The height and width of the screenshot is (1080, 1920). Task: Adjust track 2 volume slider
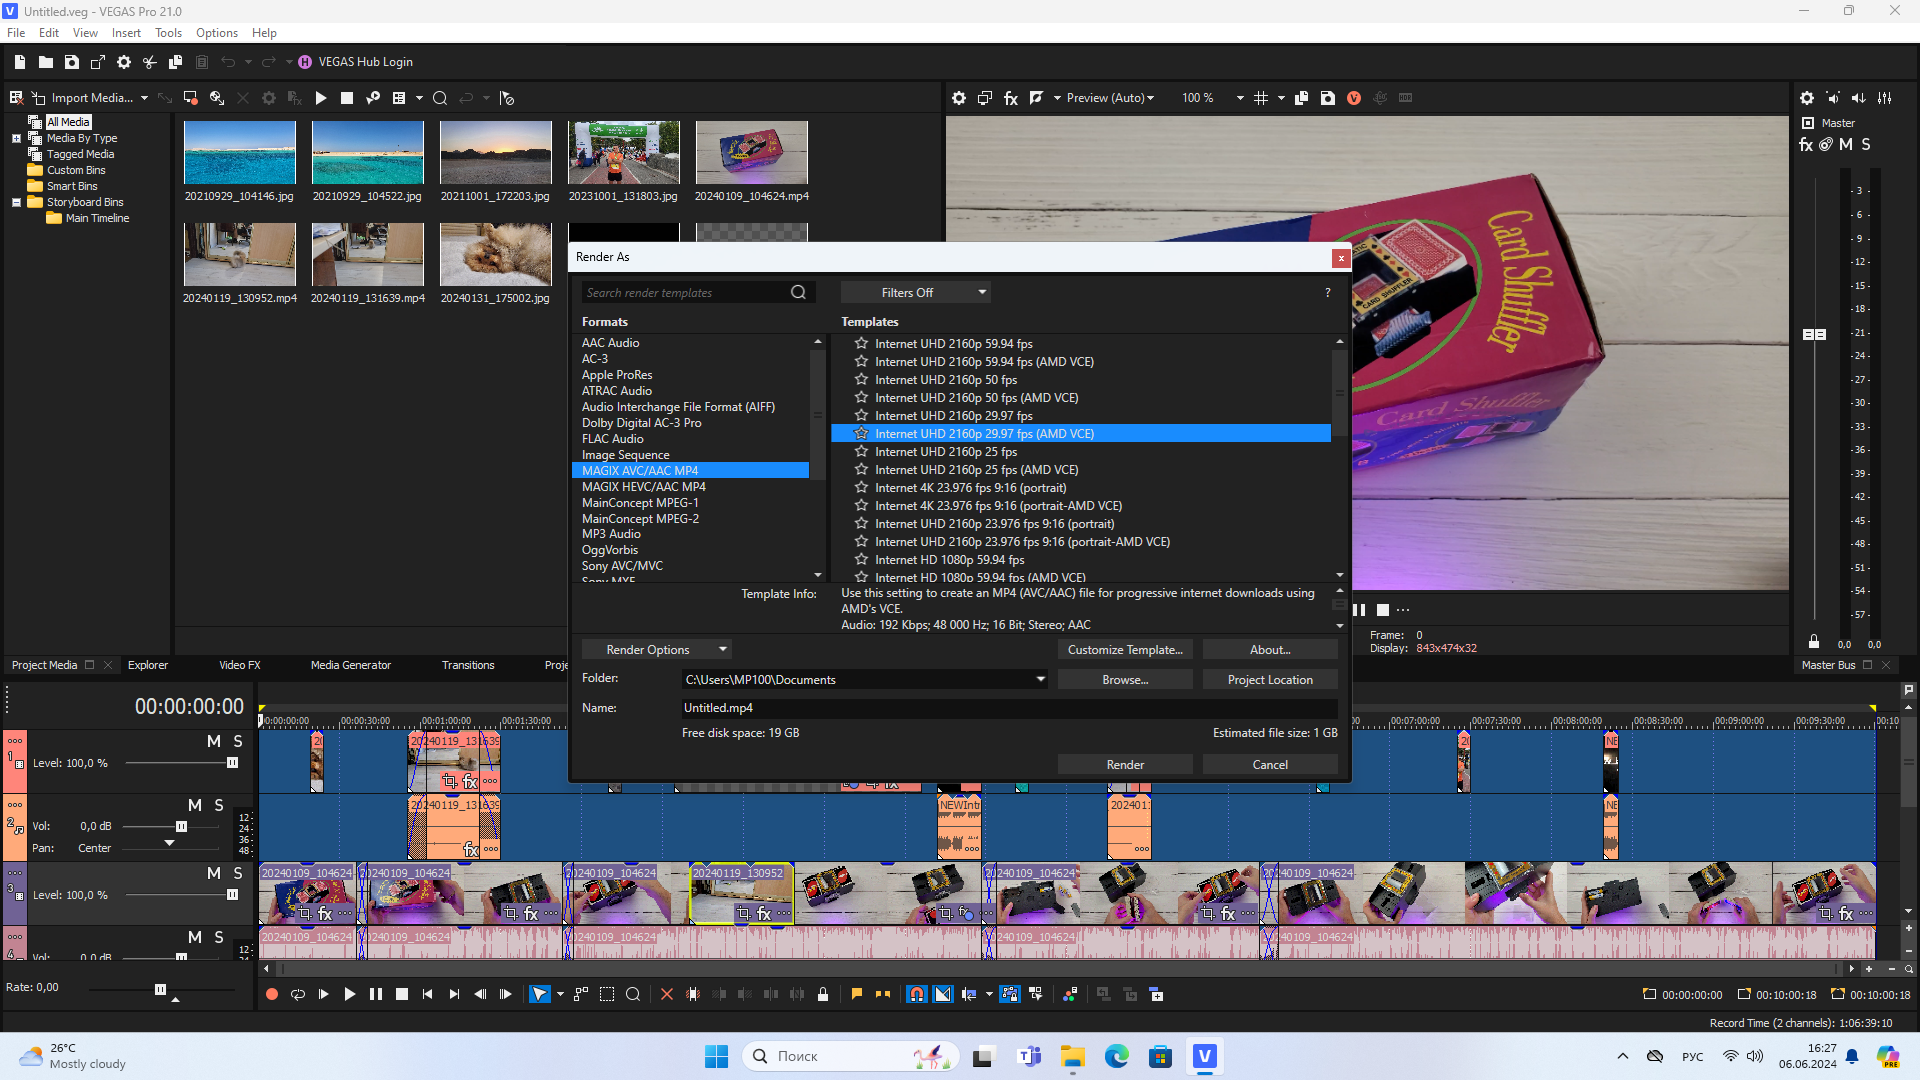(181, 826)
